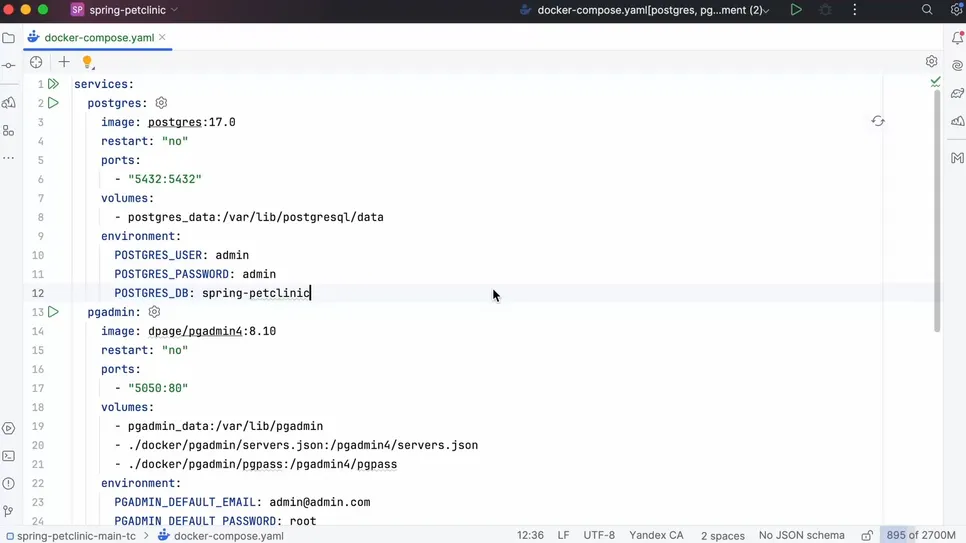Open the Terminal tool window

pyautogui.click(x=9, y=456)
